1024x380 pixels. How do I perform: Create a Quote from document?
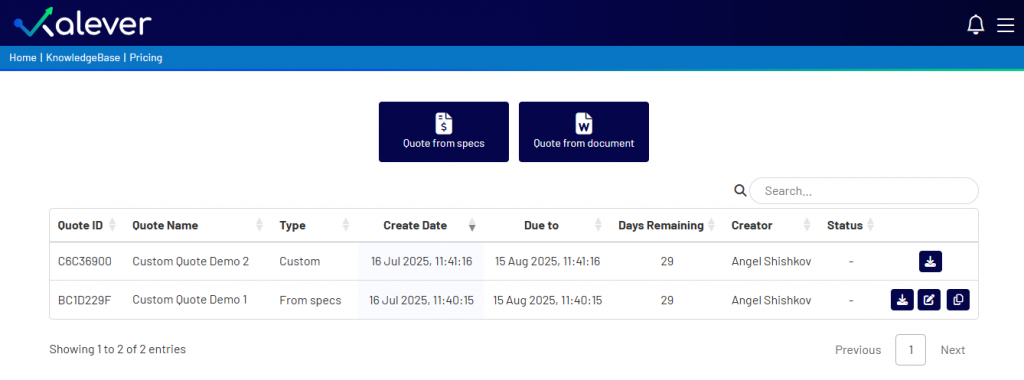[x=584, y=132]
